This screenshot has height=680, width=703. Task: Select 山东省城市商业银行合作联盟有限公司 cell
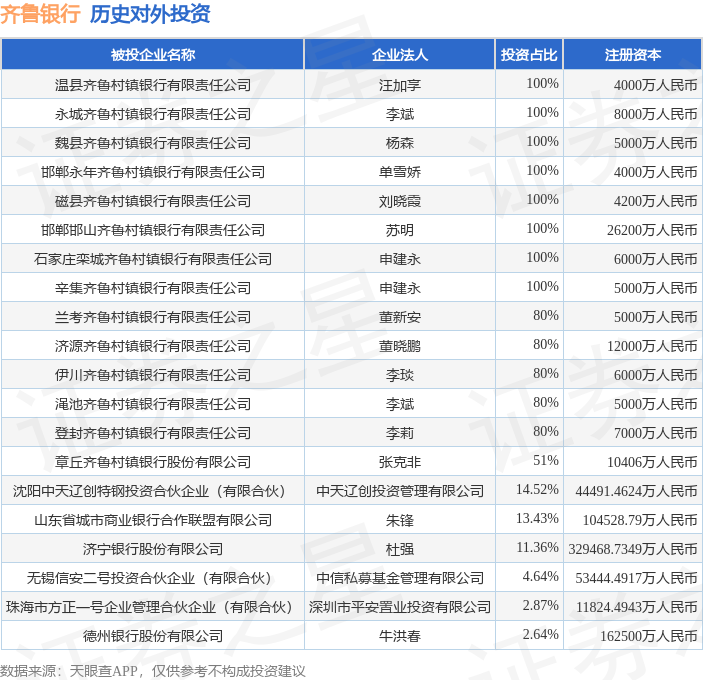[152, 520]
